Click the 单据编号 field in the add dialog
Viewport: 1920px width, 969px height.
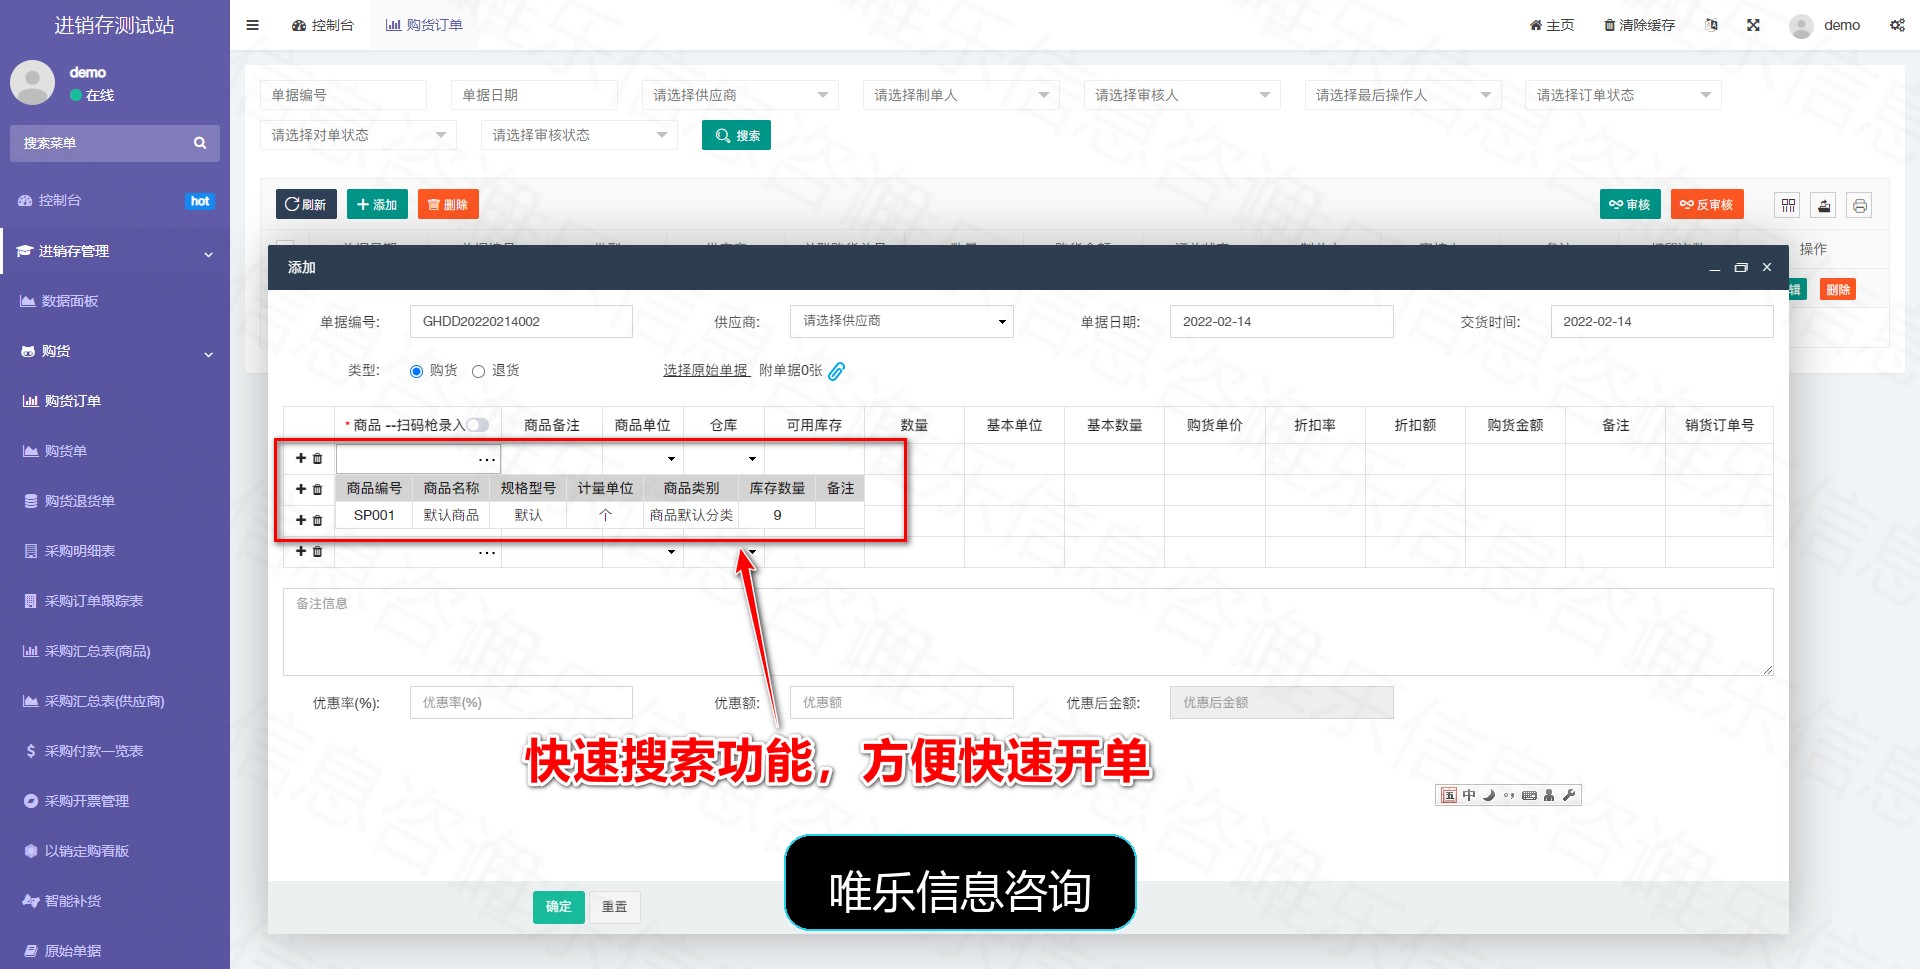click(x=521, y=321)
